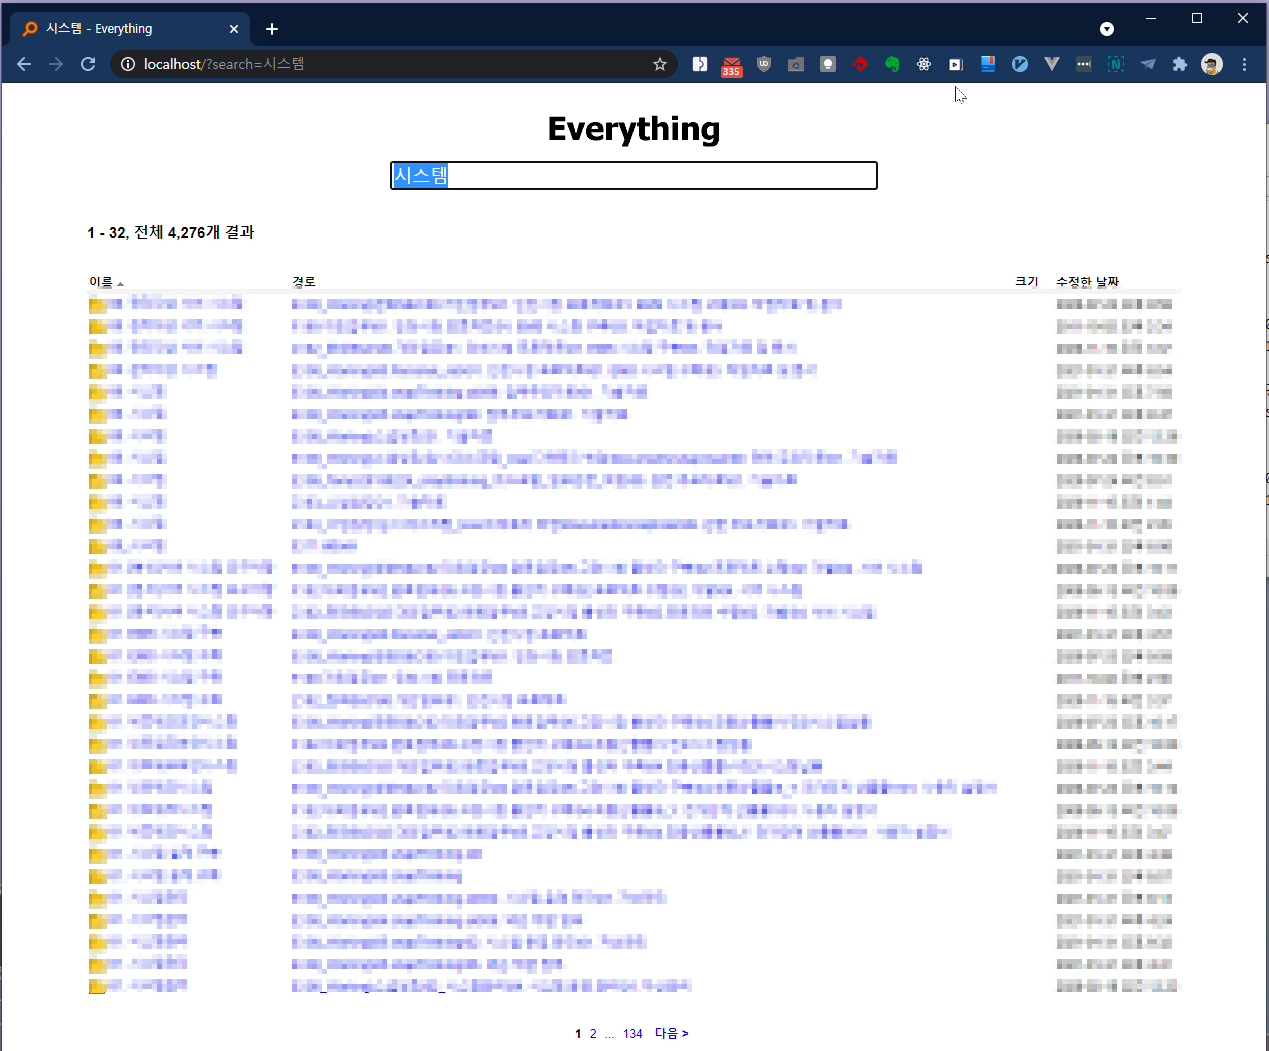The image size is (1269, 1051).
Task: Open the React Developer Tools extension
Action: click(924, 64)
